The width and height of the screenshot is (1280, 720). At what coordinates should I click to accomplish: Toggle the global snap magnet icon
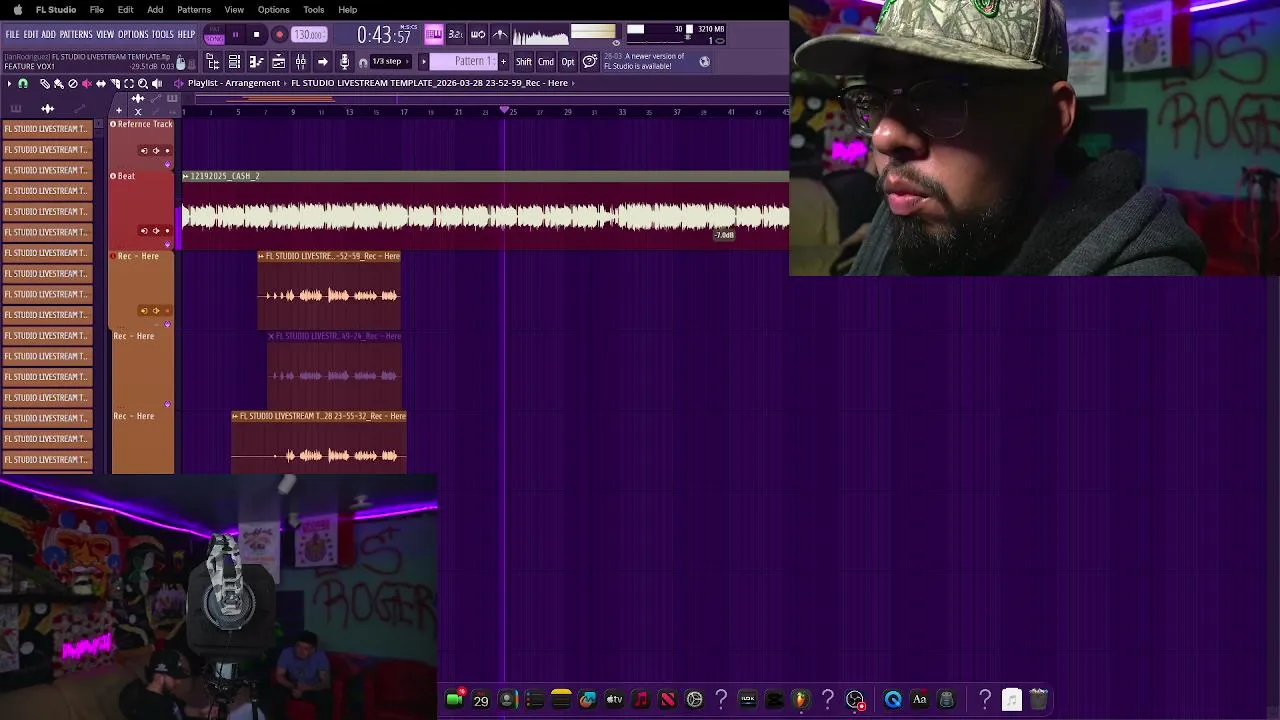click(x=362, y=63)
